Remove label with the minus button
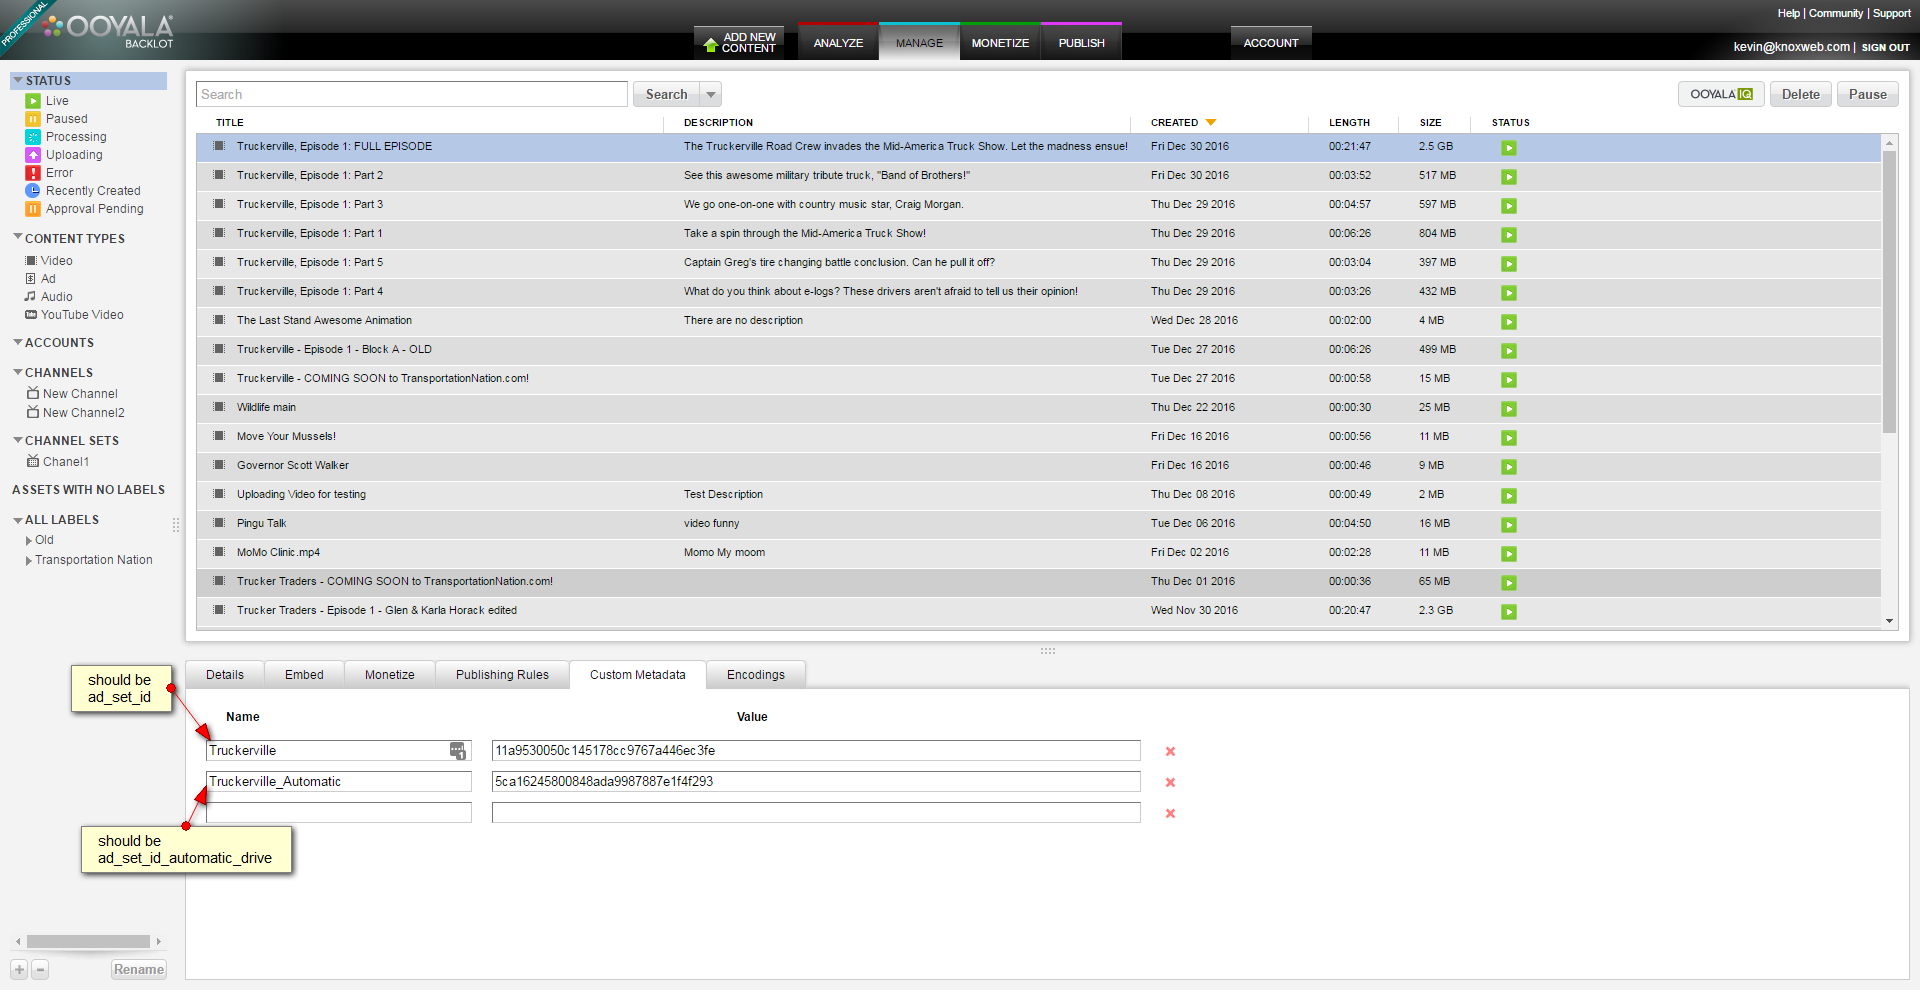The width and height of the screenshot is (1920, 990). tap(40, 969)
